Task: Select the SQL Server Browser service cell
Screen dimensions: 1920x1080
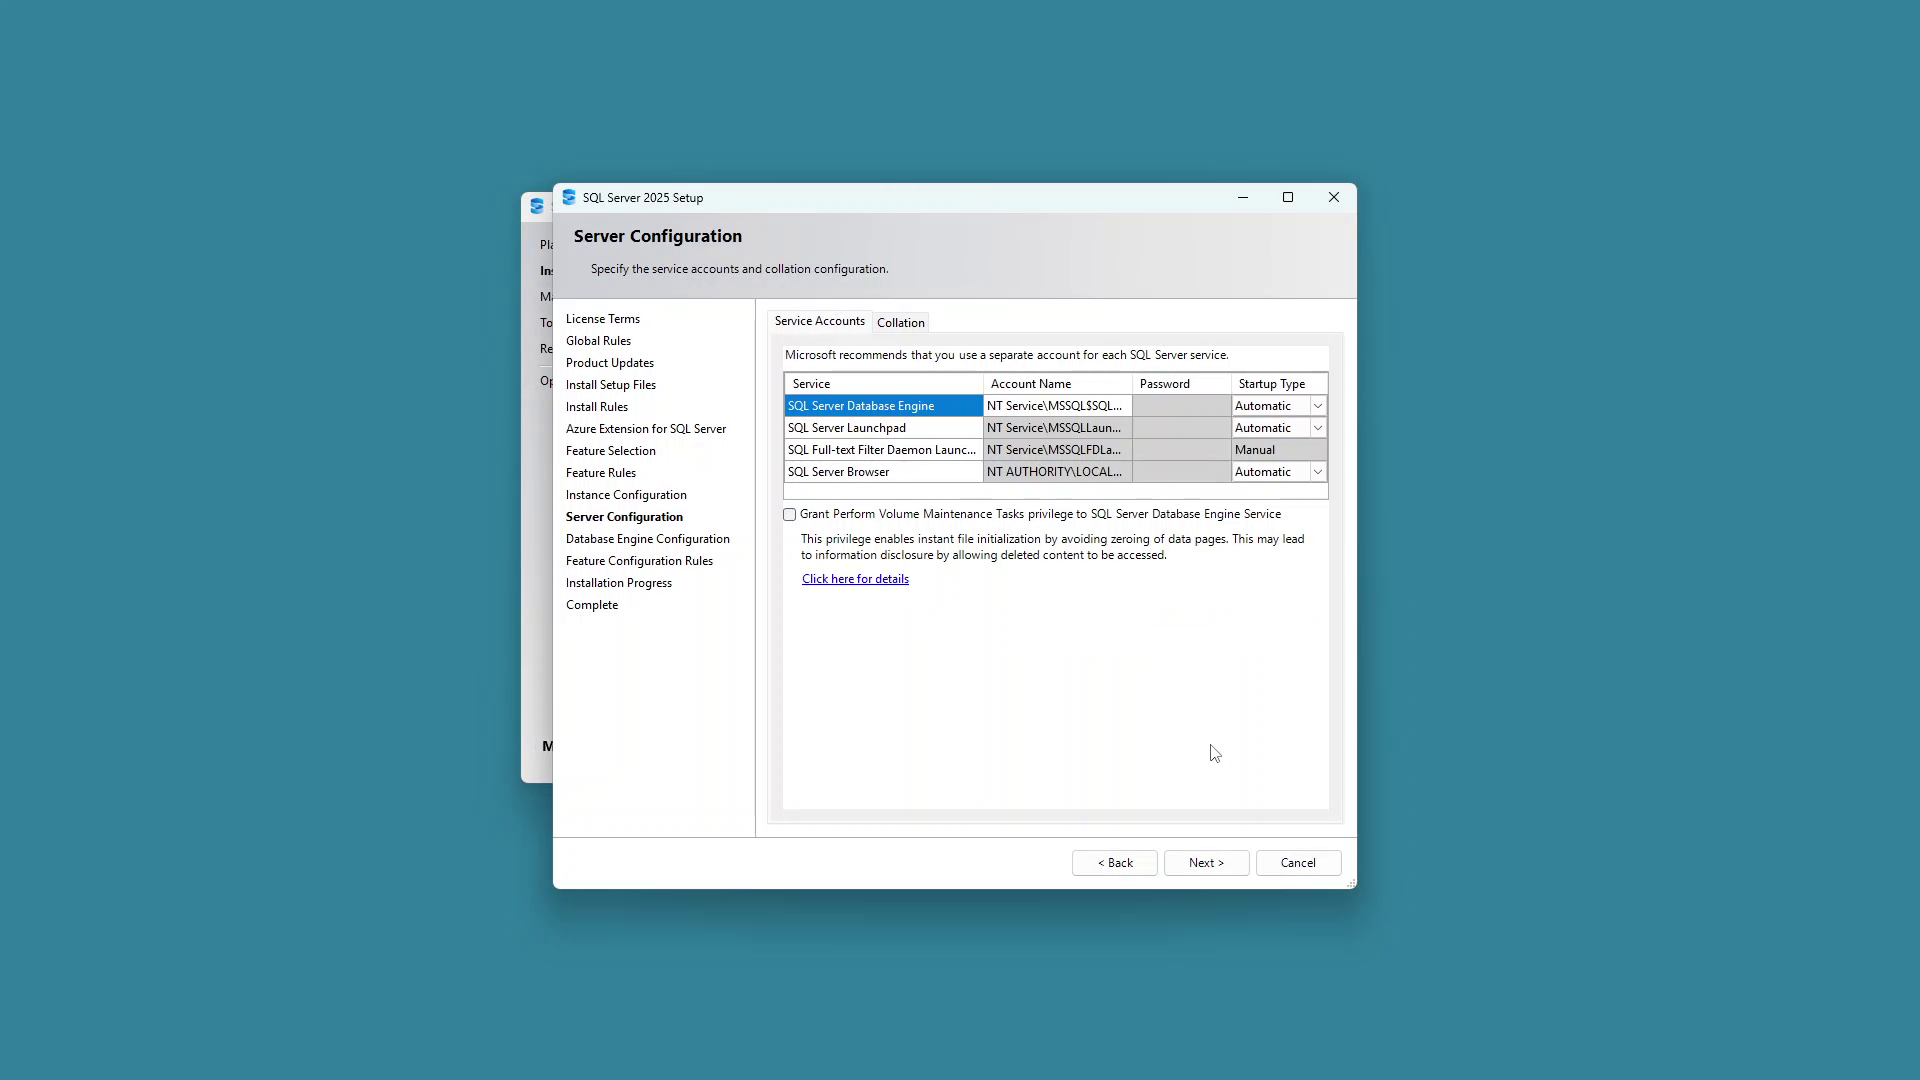Action: click(884, 472)
